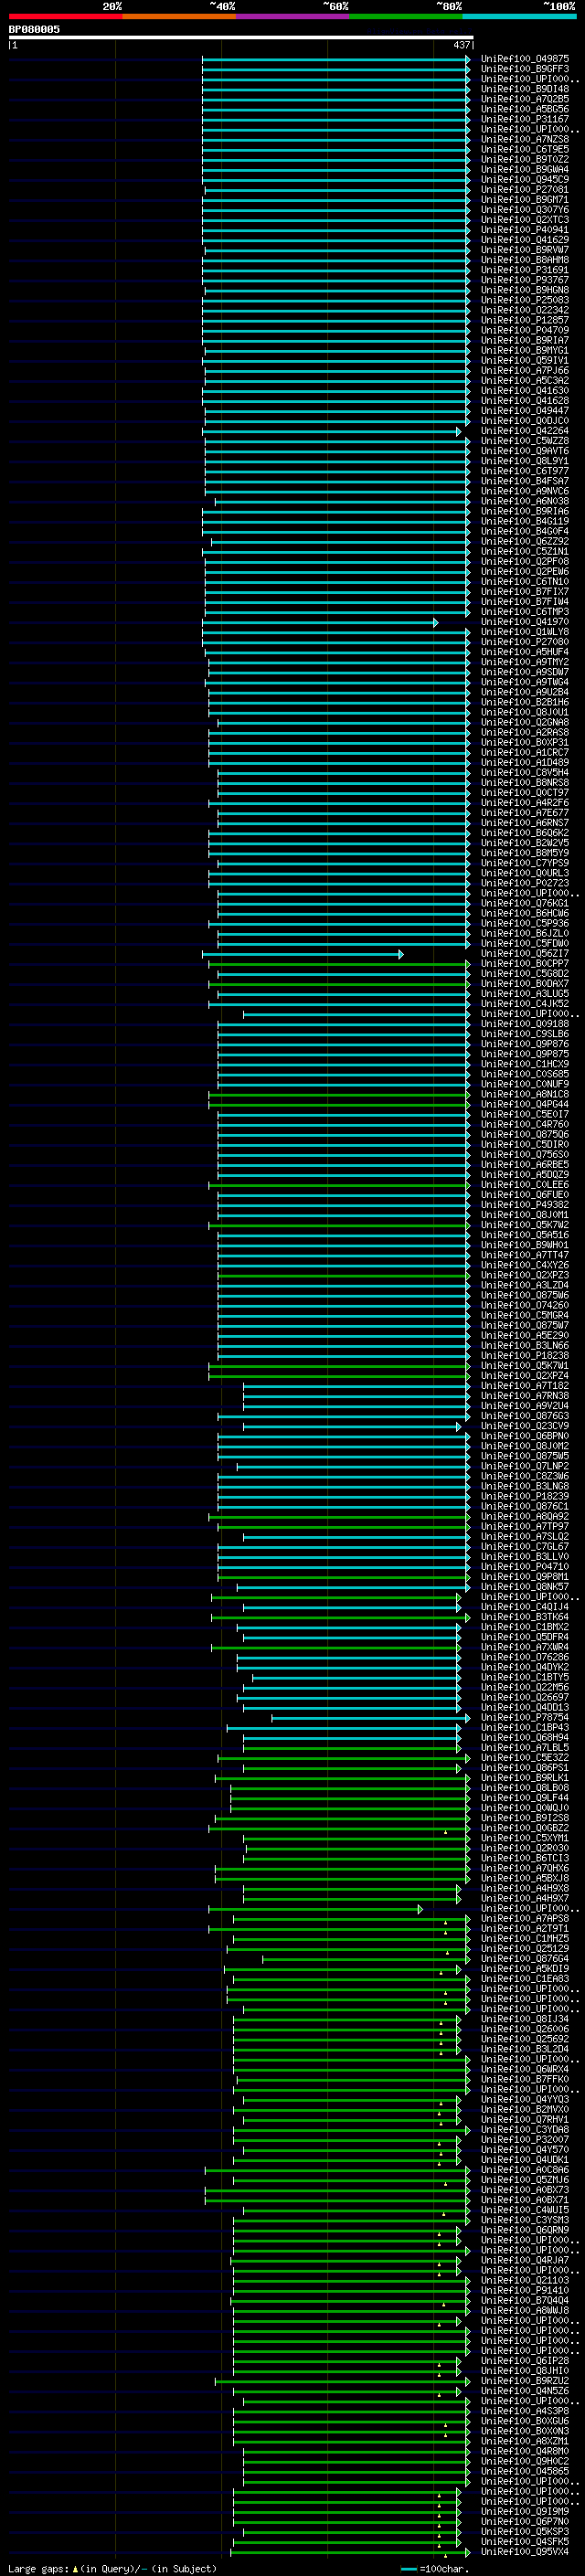Open hit UniRef100_B9DI48
Image resolution: width=585 pixels, height=2576 pixels.
click(525, 89)
